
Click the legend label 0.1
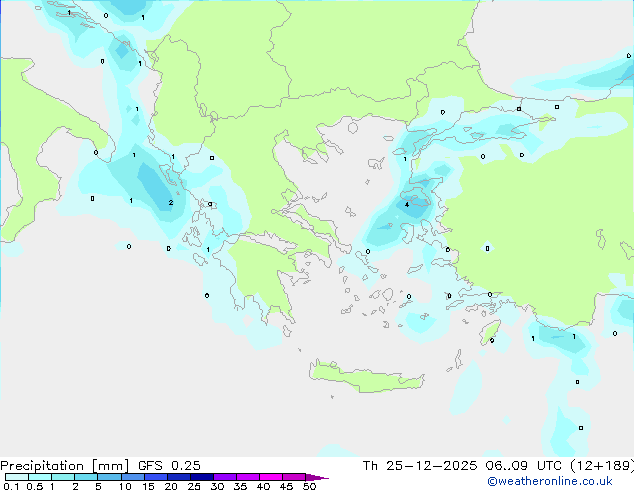(x=11, y=486)
